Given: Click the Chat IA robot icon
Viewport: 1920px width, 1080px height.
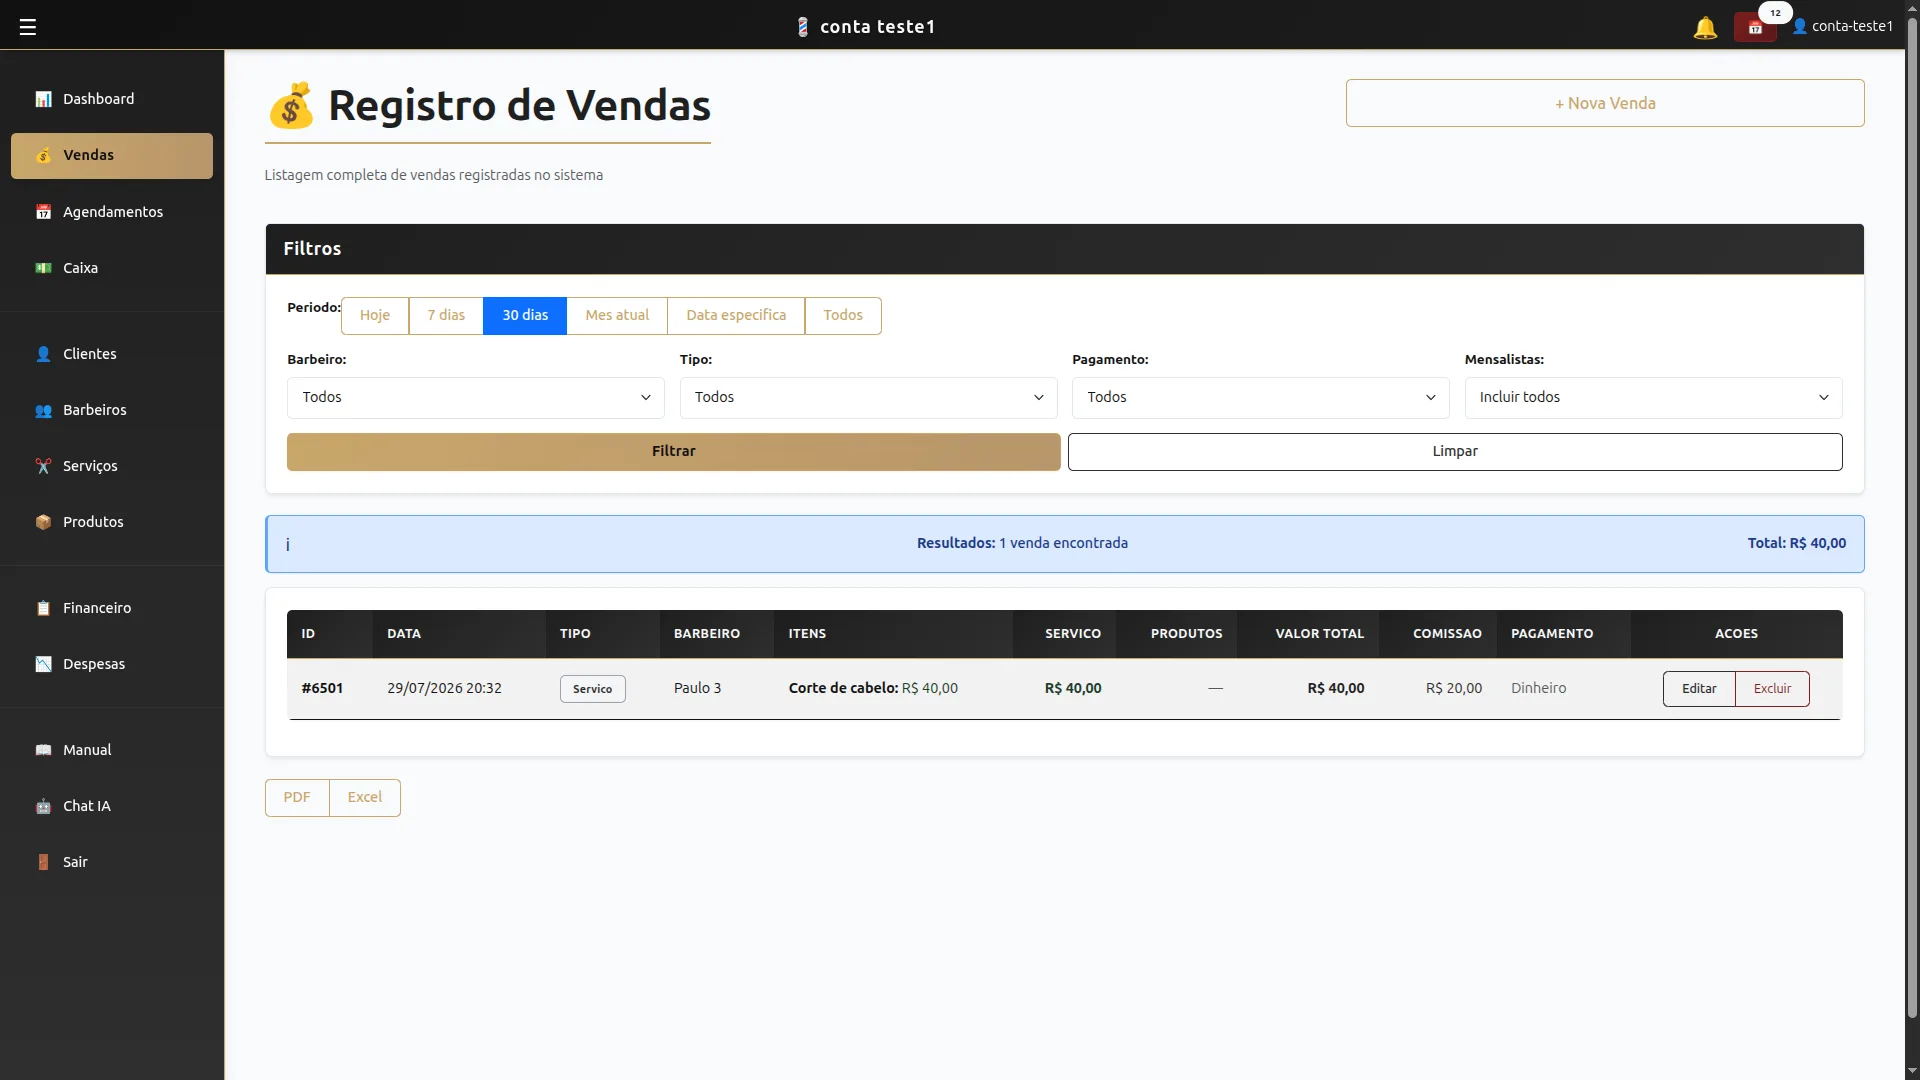Looking at the screenshot, I should (43, 806).
